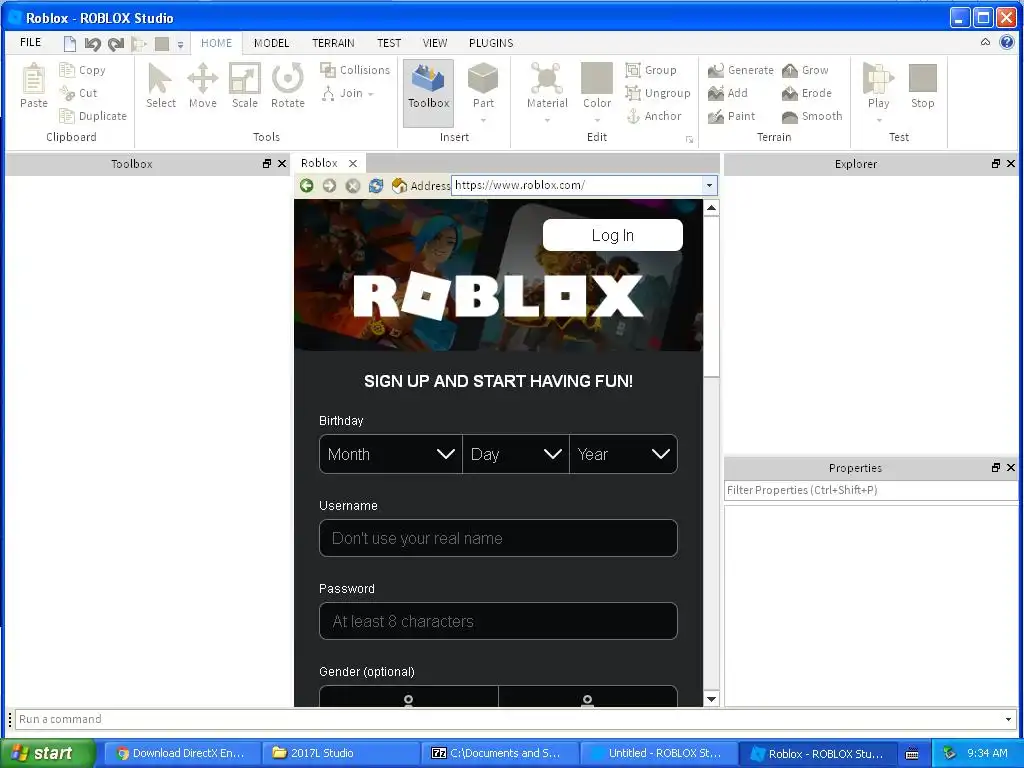Image resolution: width=1024 pixels, height=768 pixels.
Task: Open the quick access customize dropdown
Action: click(x=180, y=44)
